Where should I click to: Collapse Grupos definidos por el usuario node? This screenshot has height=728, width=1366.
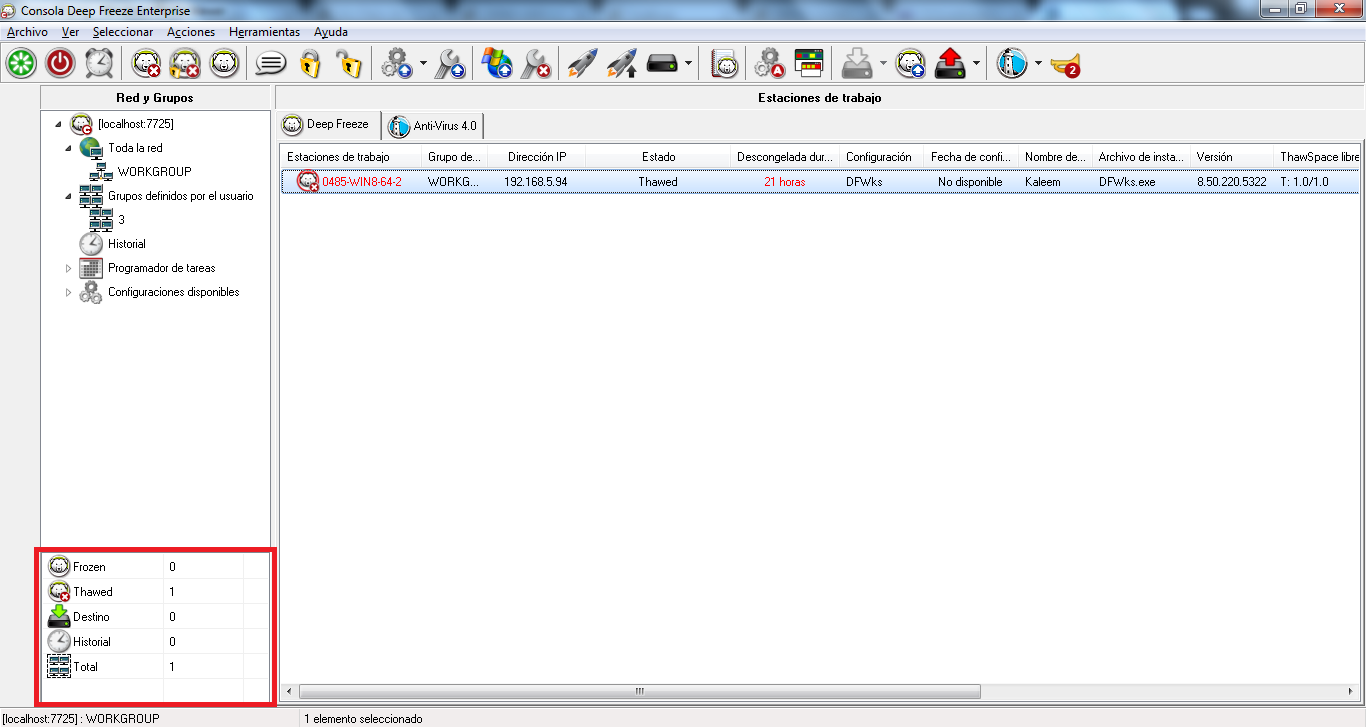coord(68,196)
